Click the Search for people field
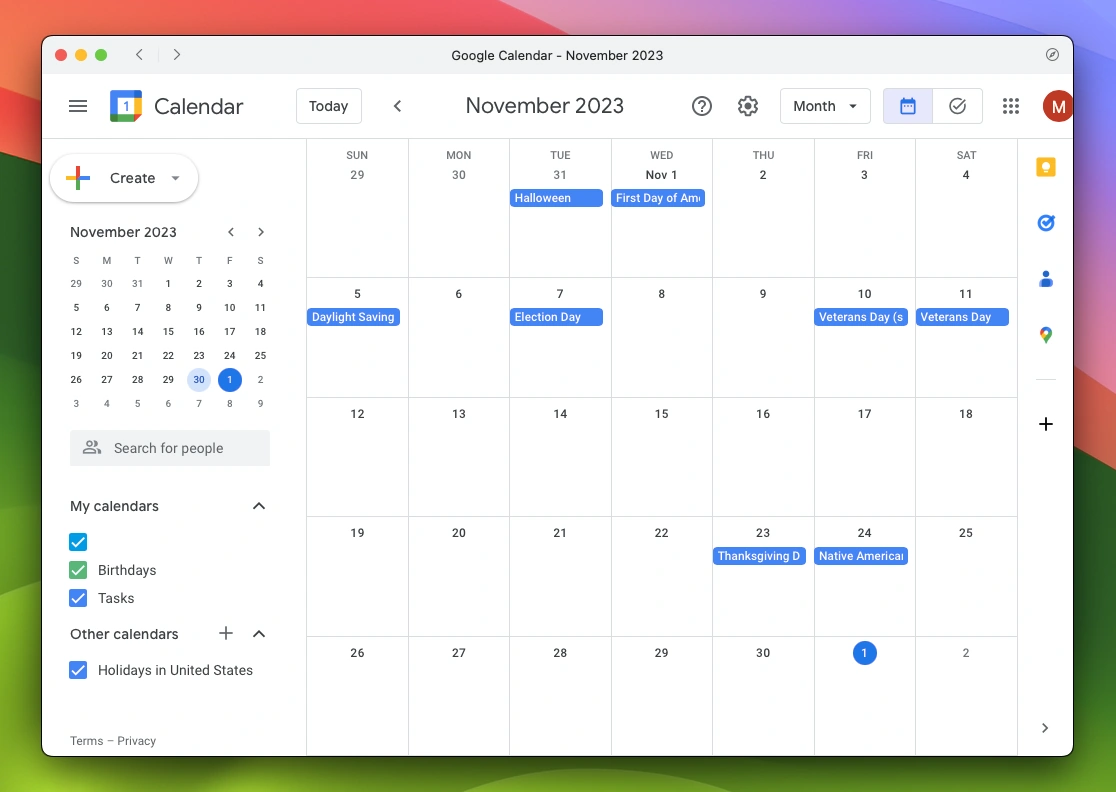Image resolution: width=1116 pixels, height=792 pixels. [170, 448]
